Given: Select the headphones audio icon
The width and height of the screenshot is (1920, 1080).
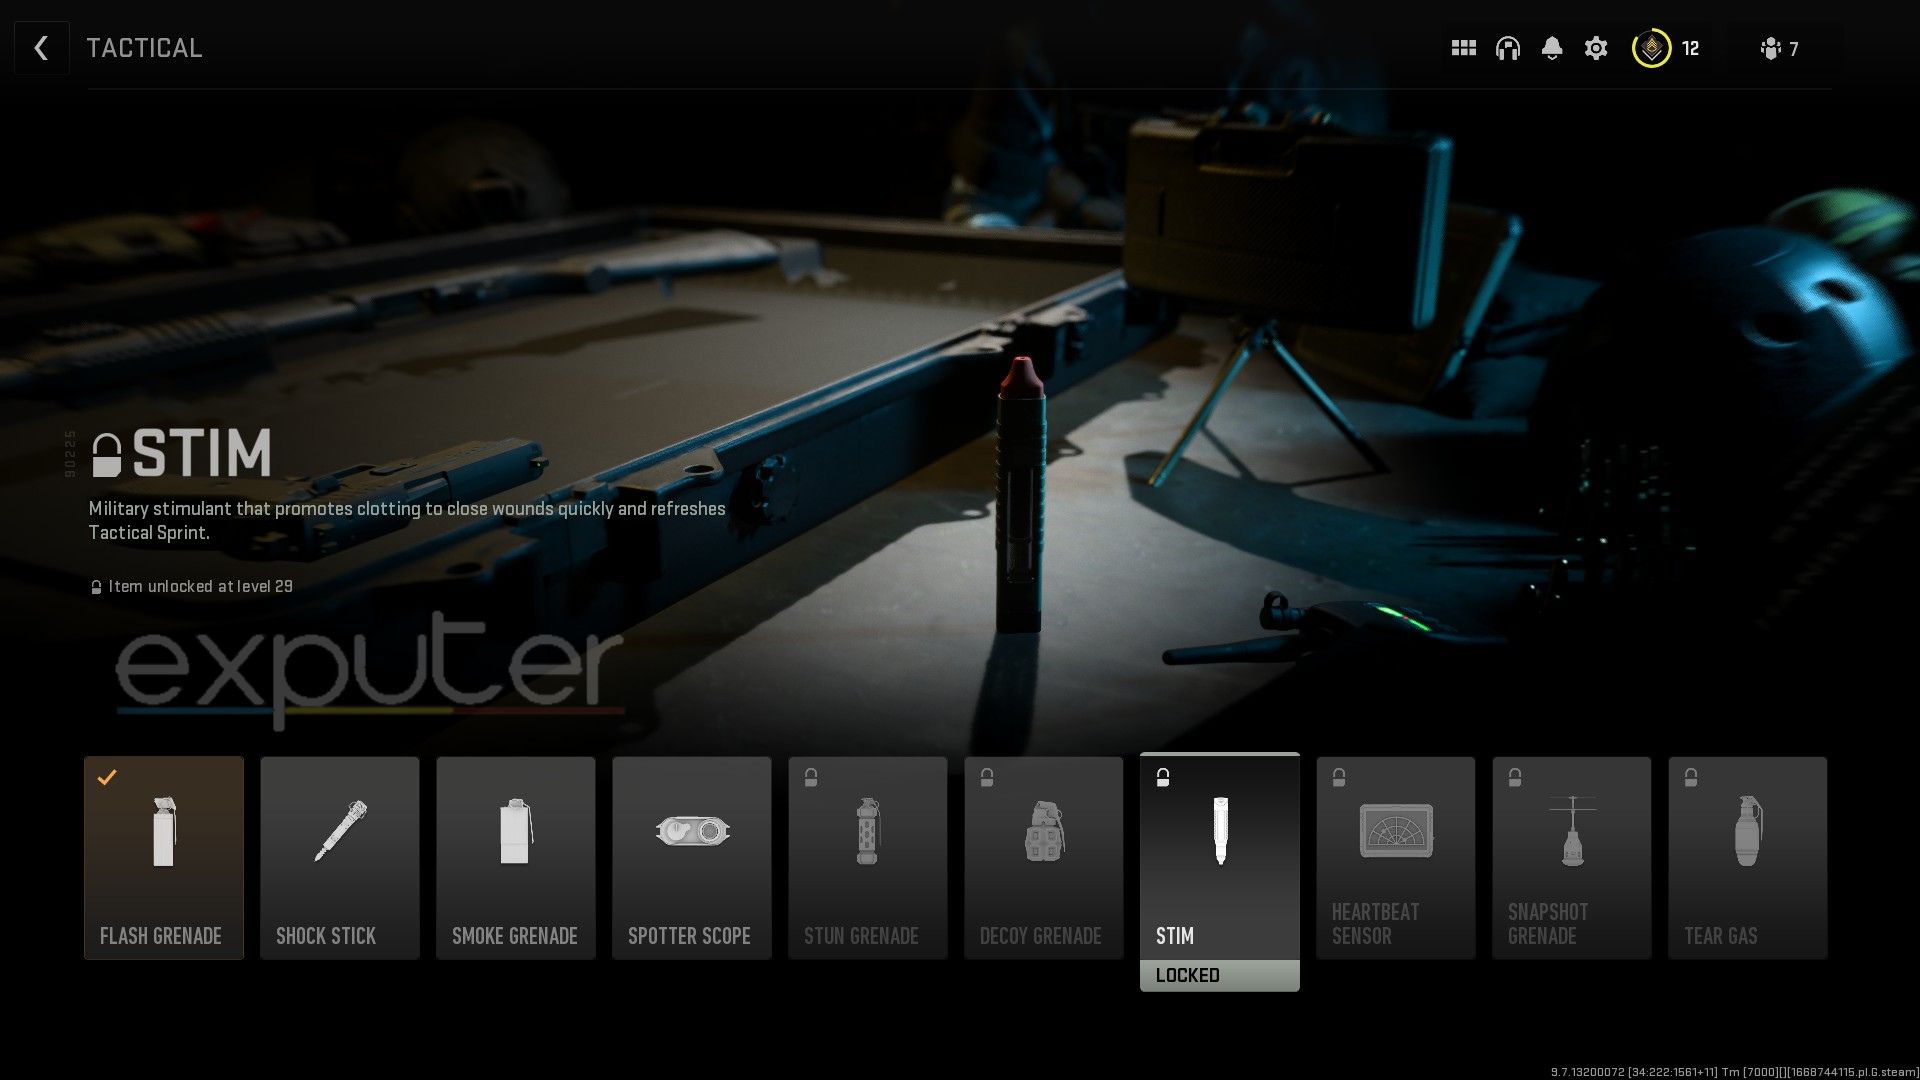Looking at the screenshot, I should pos(1507,47).
